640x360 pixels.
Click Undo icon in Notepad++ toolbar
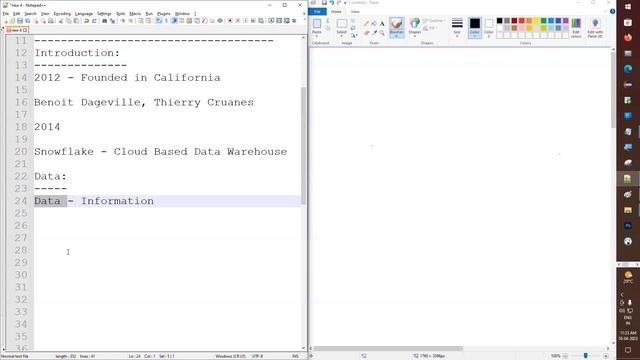click(x=87, y=21)
